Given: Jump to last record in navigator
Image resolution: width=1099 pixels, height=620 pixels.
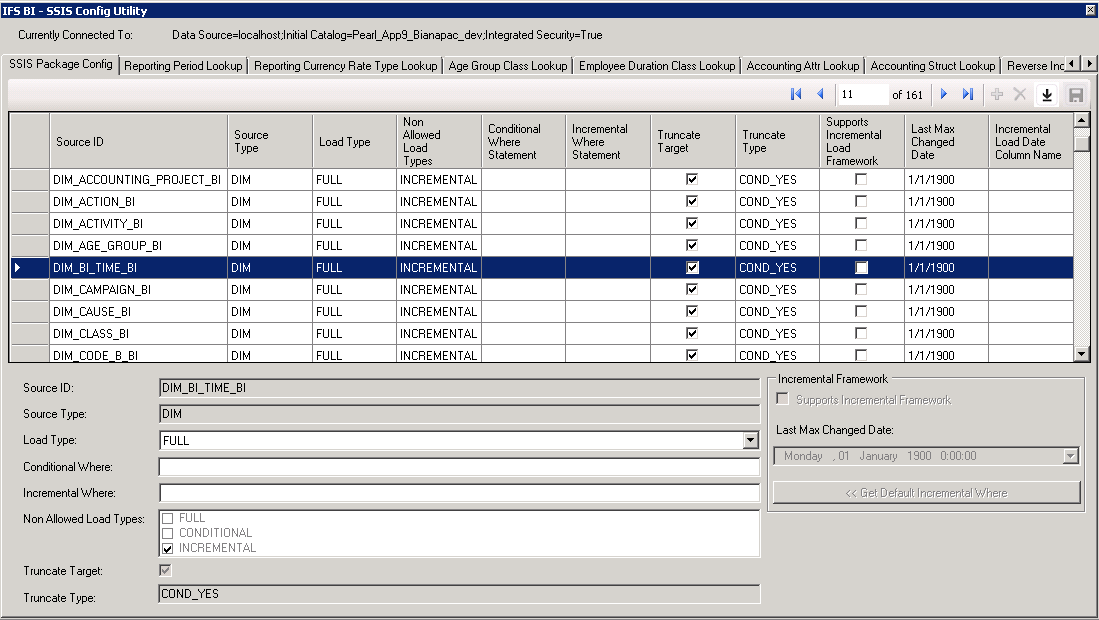Looking at the screenshot, I should click(968, 94).
